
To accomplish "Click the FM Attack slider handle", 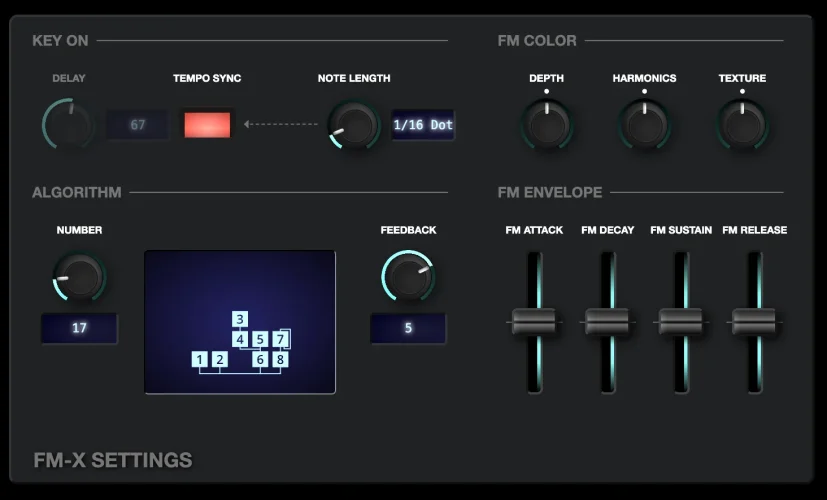I will (x=534, y=321).
